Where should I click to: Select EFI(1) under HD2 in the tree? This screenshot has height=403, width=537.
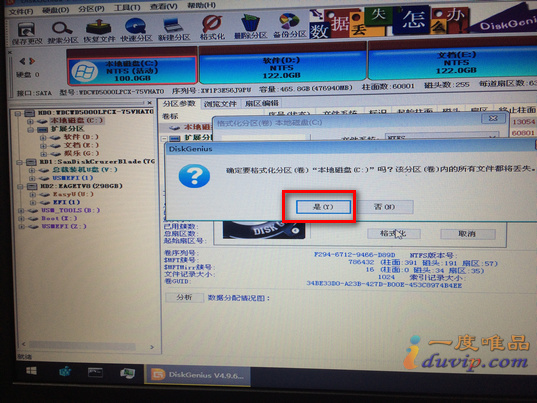tap(67, 202)
